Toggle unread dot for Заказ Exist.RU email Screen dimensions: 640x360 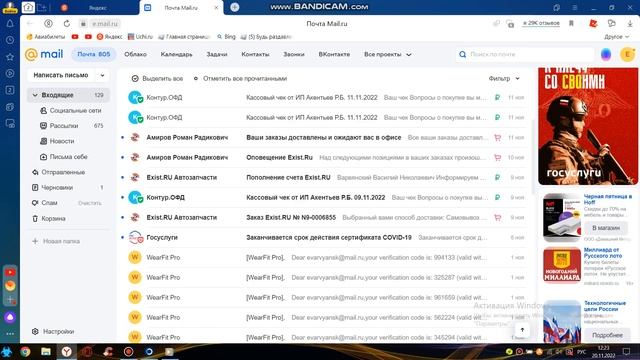(122, 218)
